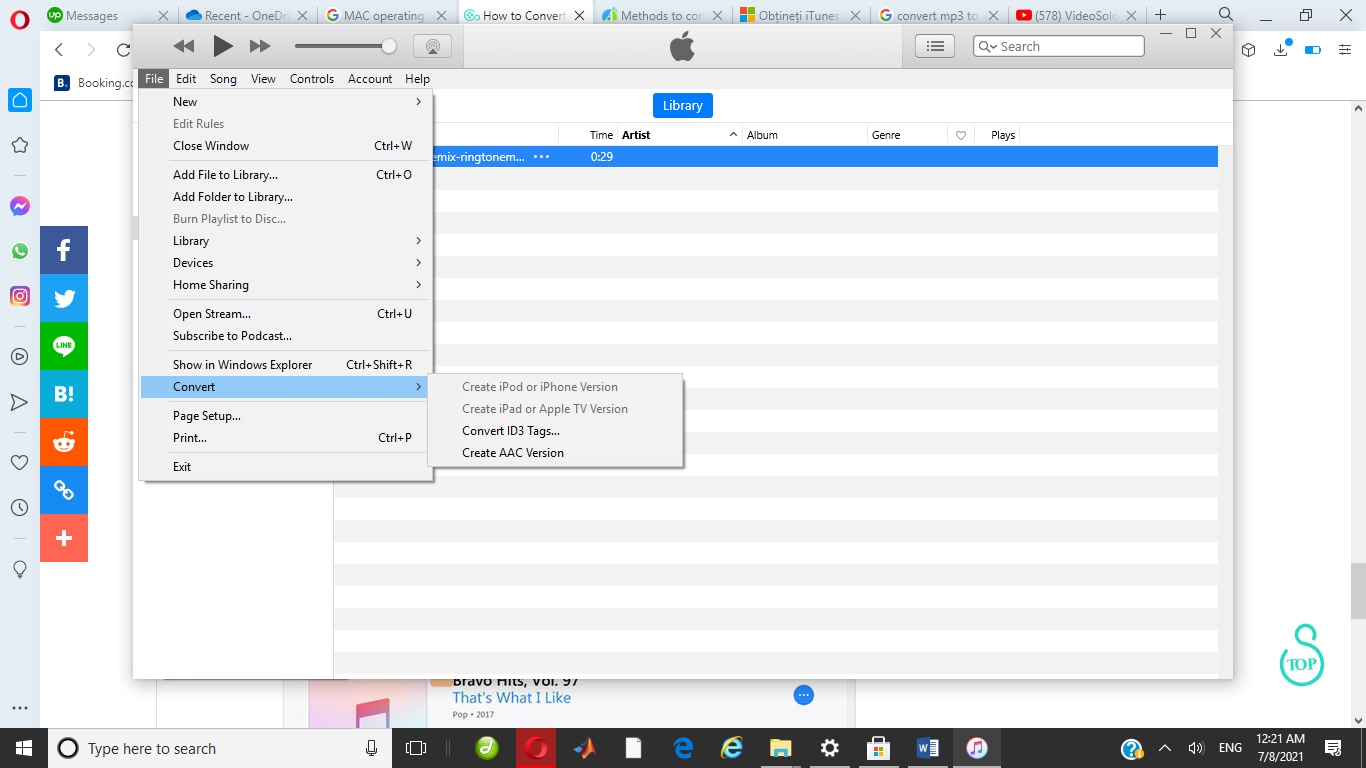The image size is (1366, 768).
Task: Open Instagram in Opera sidebar
Action: pyautogui.click(x=19, y=296)
